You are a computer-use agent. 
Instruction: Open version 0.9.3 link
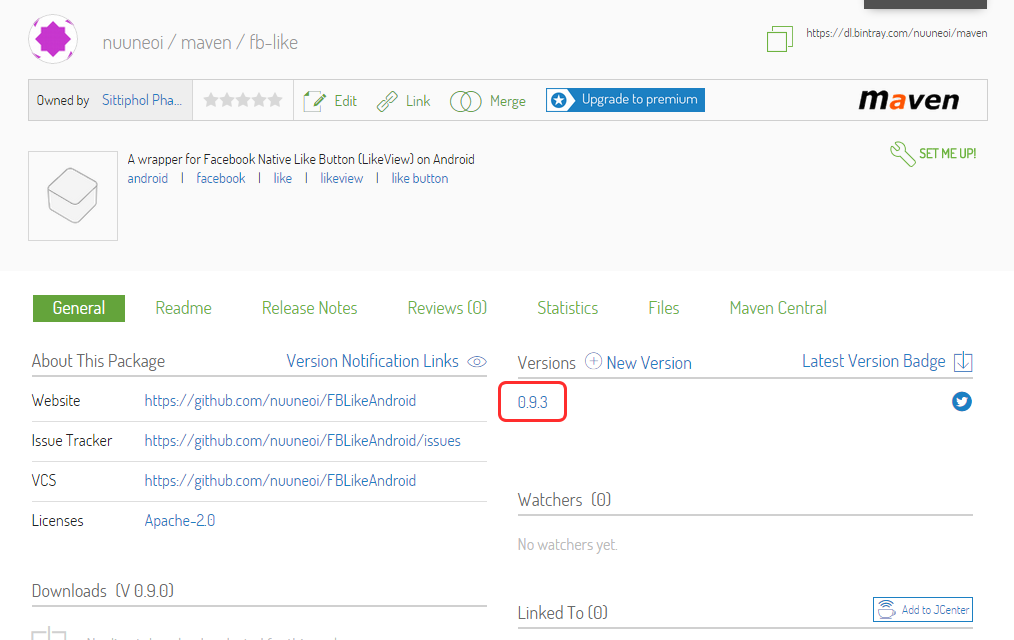point(533,402)
